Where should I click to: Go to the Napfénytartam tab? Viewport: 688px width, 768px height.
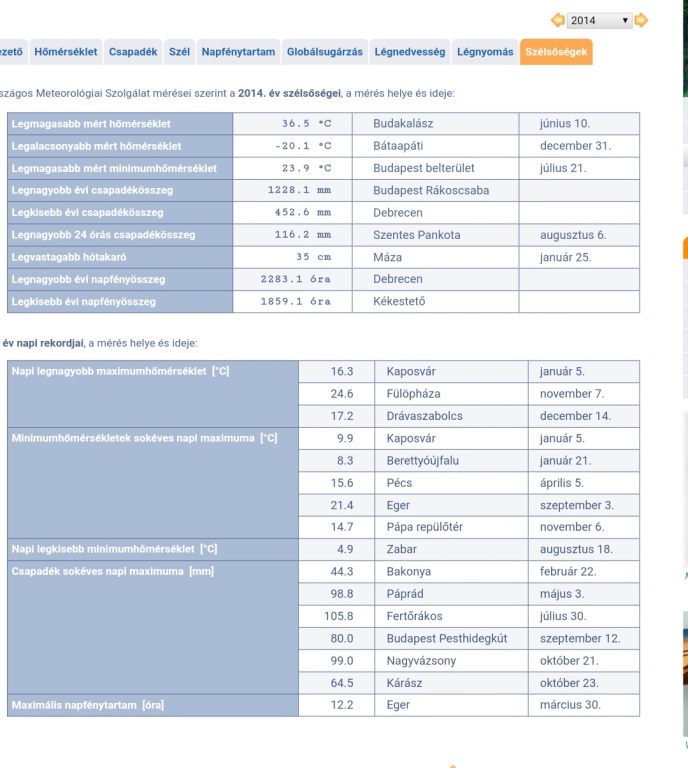pyautogui.click(x=238, y=51)
